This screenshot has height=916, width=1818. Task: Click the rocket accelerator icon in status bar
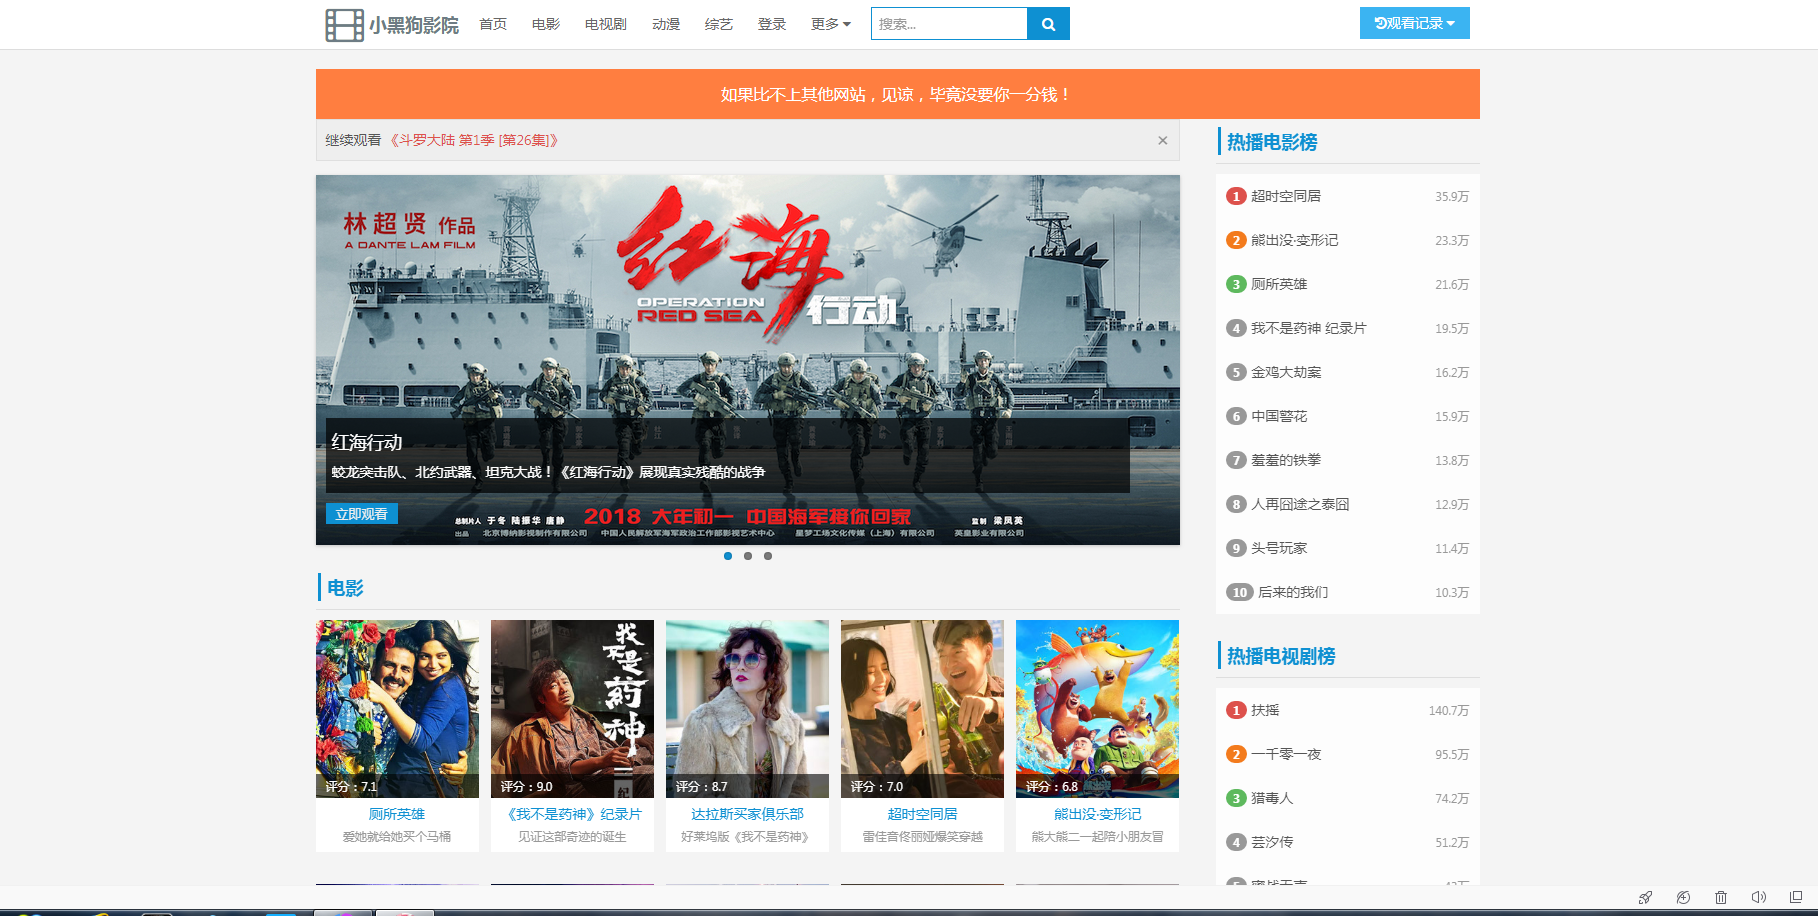pos(1645,897)
